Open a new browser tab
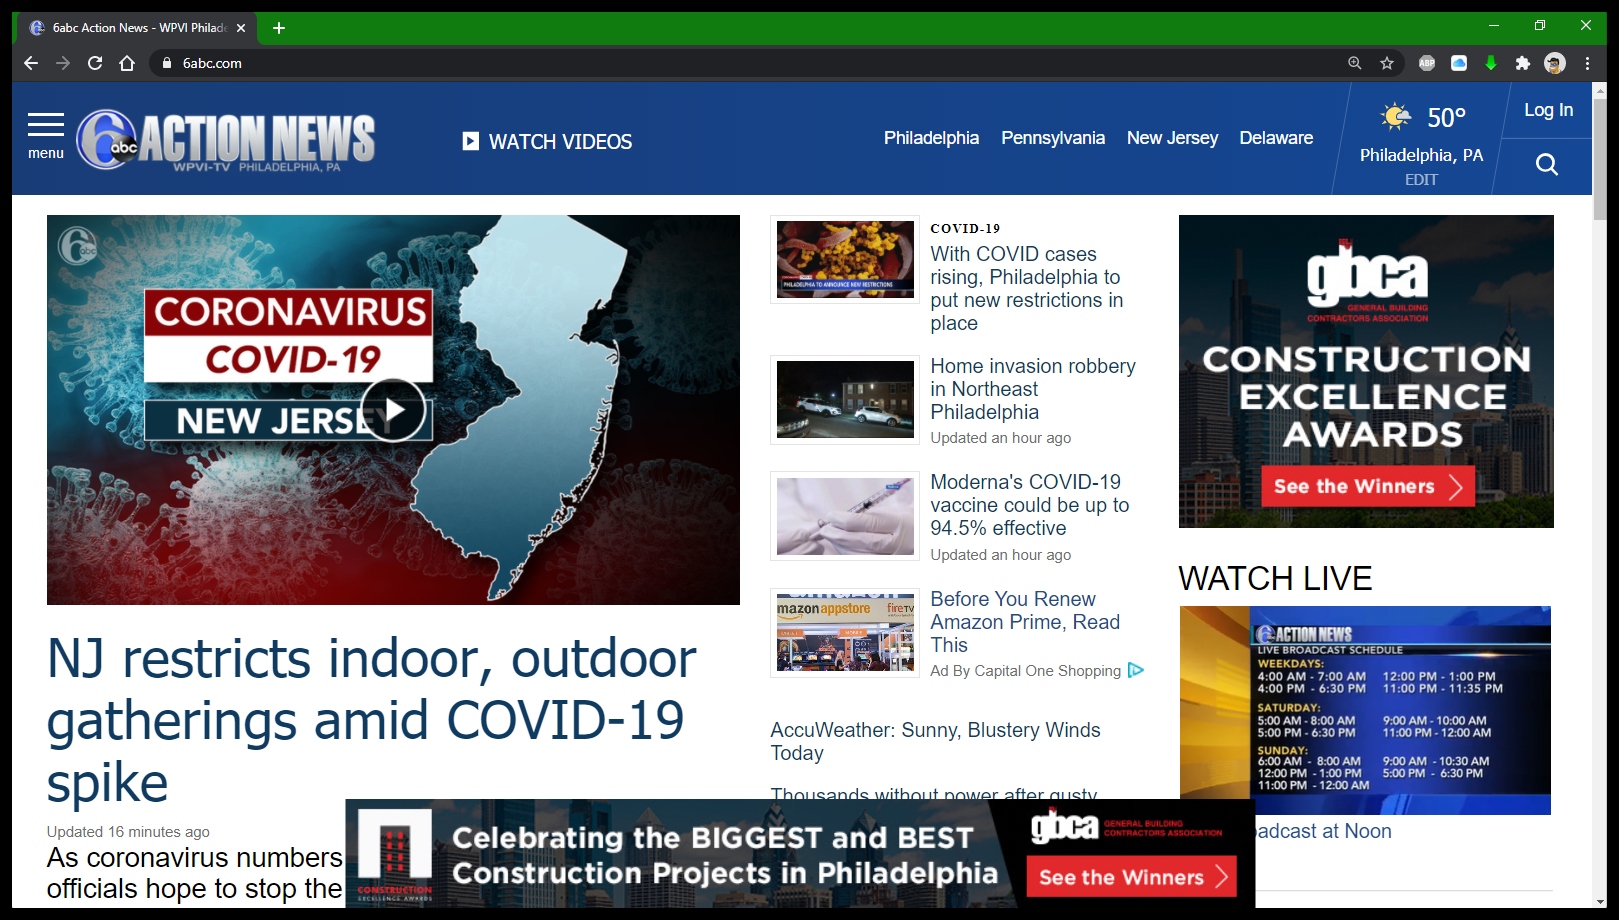 [279, 28]
